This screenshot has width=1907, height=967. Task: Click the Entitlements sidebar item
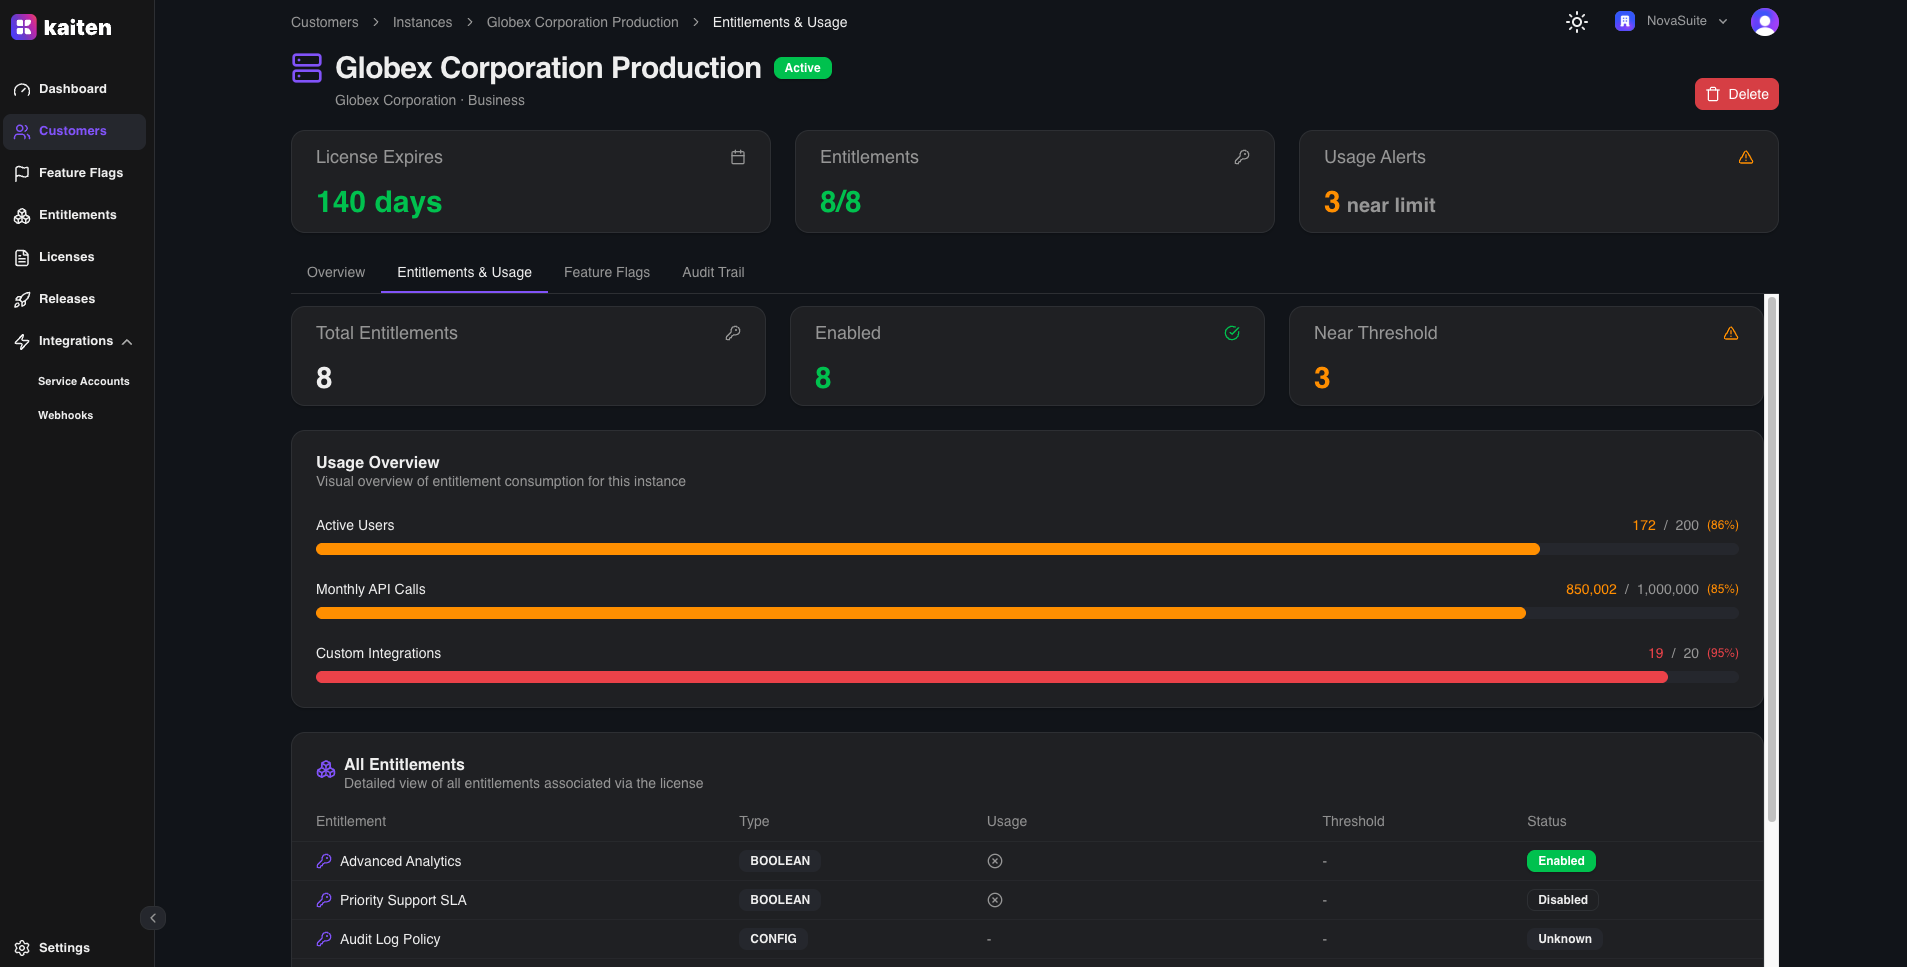coord(77,215)
